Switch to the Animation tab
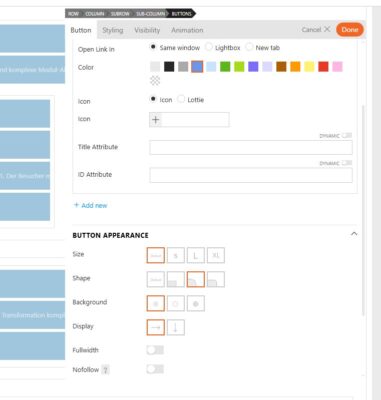The width and height of the screenshot is (381, 400). [x=187, y=30]
